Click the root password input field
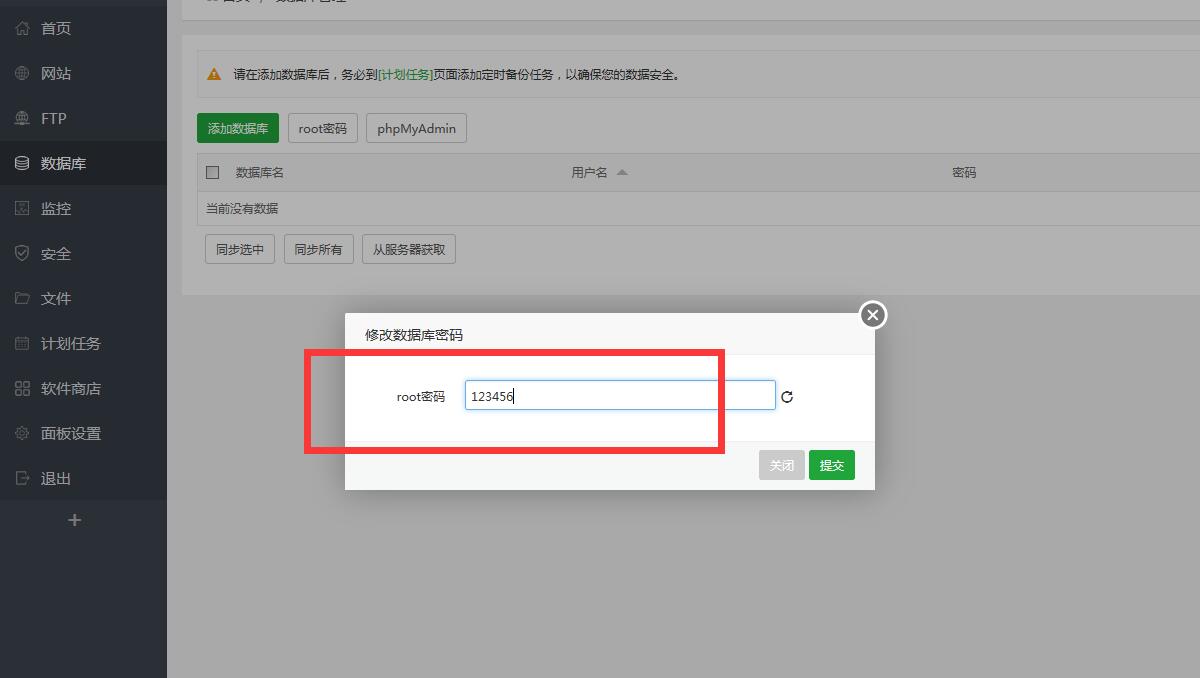This screenshot has height=678, width=1200. click(620, 396)
